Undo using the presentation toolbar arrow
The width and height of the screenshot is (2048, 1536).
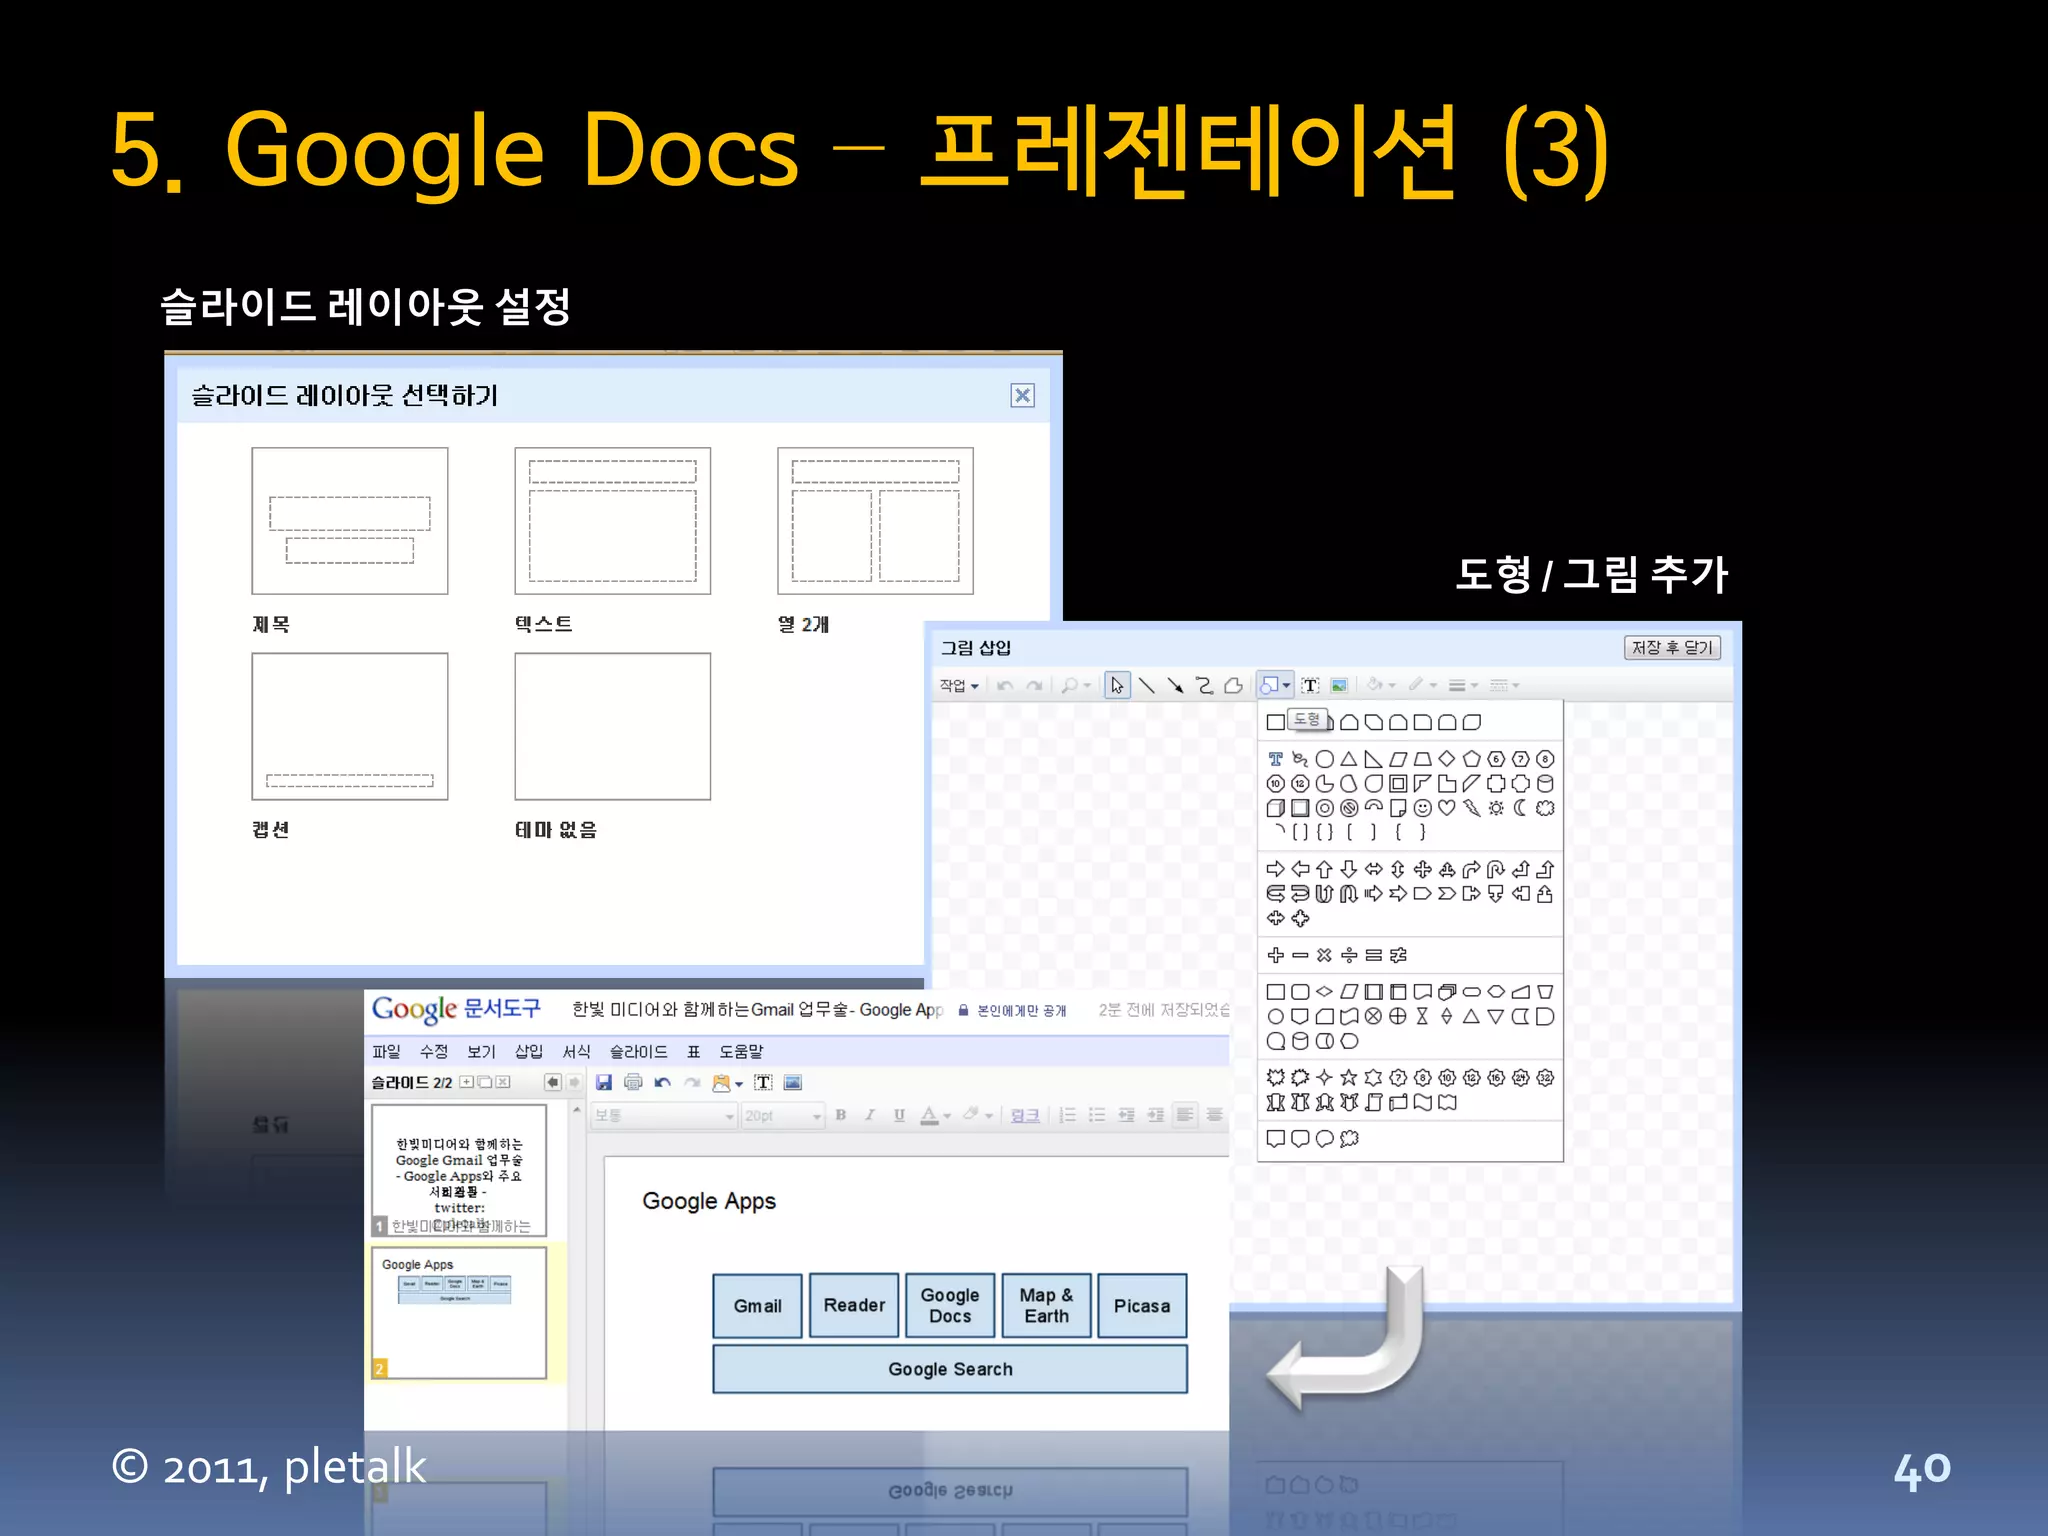point(662,1082)
